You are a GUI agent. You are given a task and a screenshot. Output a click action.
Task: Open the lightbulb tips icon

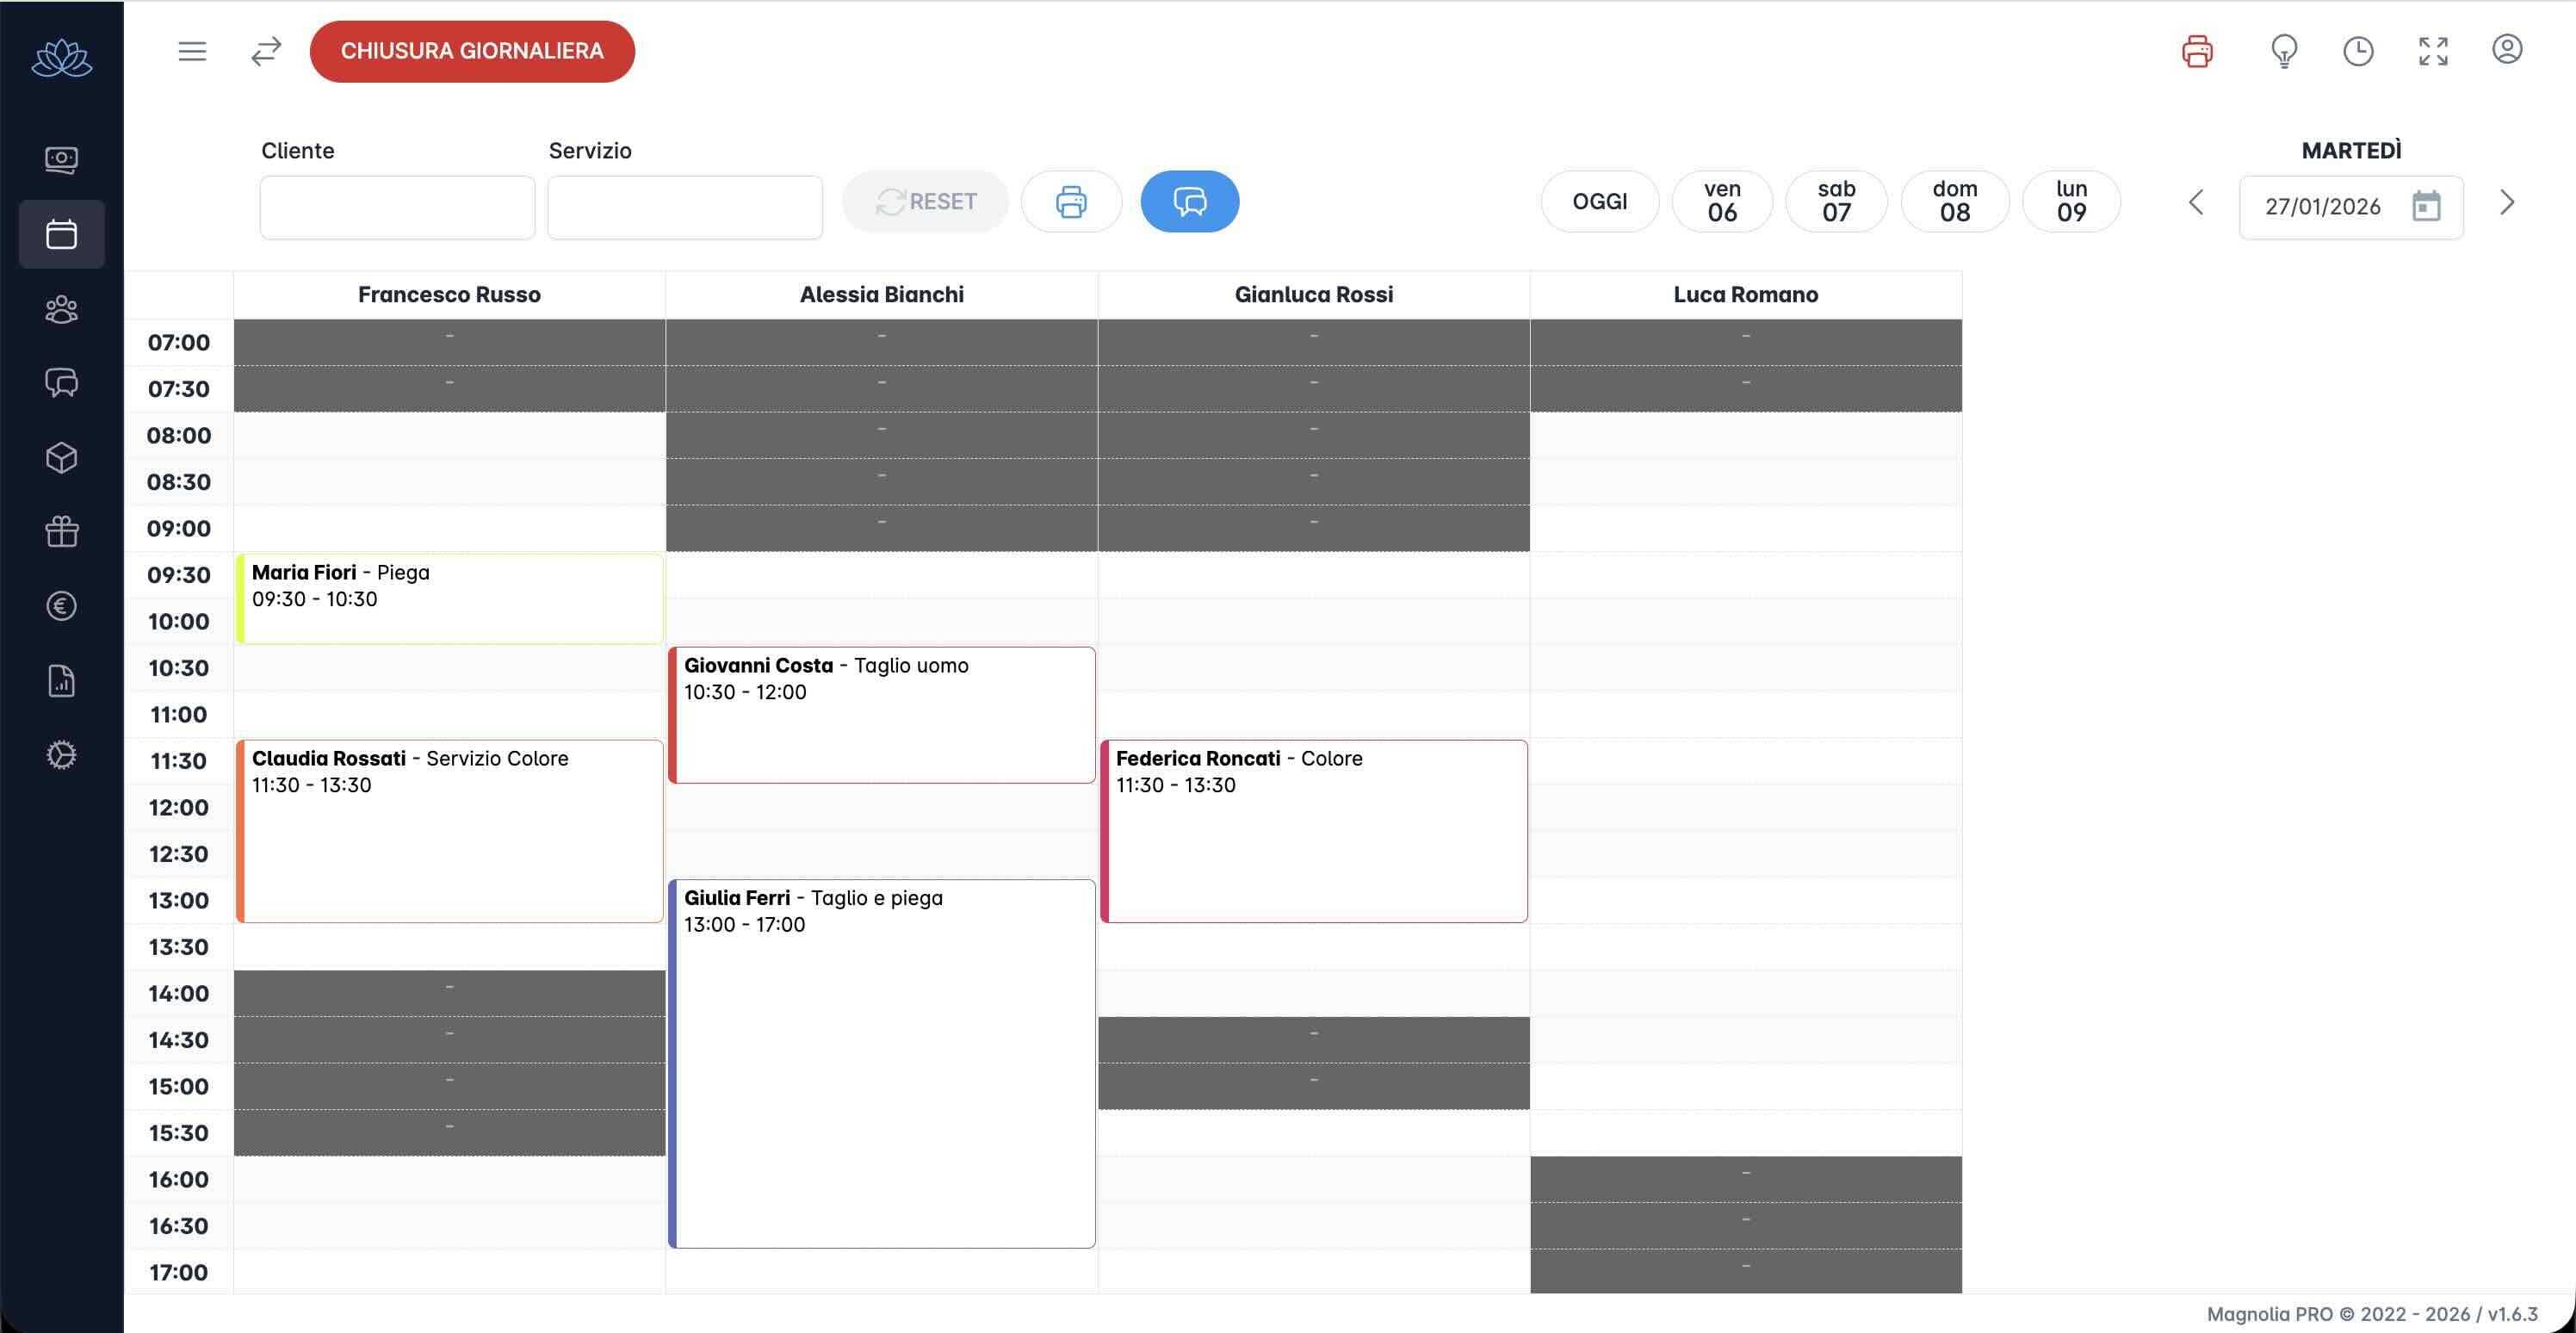pyautogui.click(x=2284, y=51)
